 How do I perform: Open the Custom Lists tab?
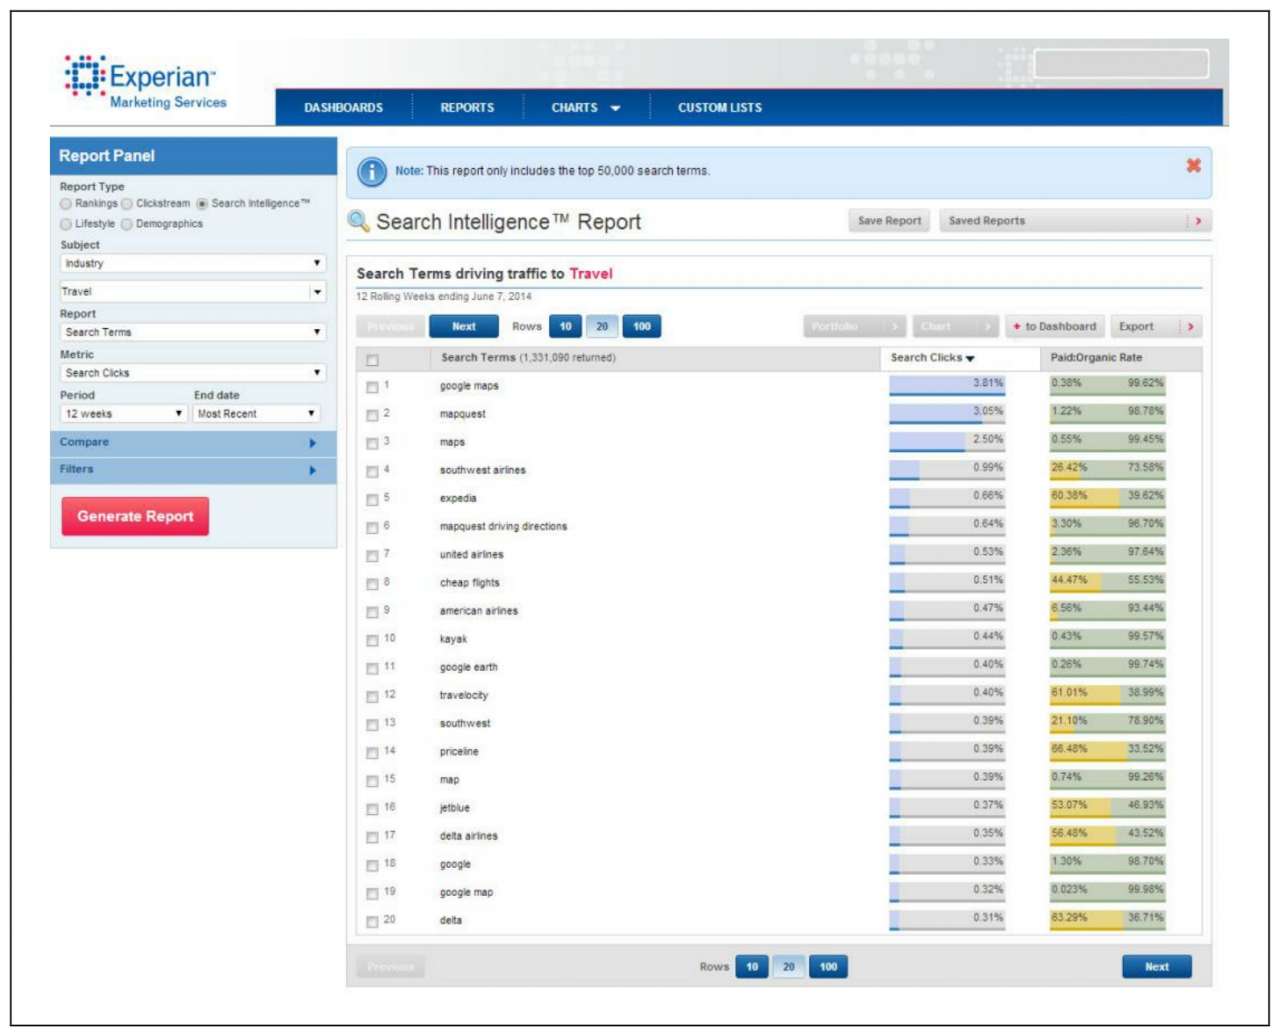720,108
